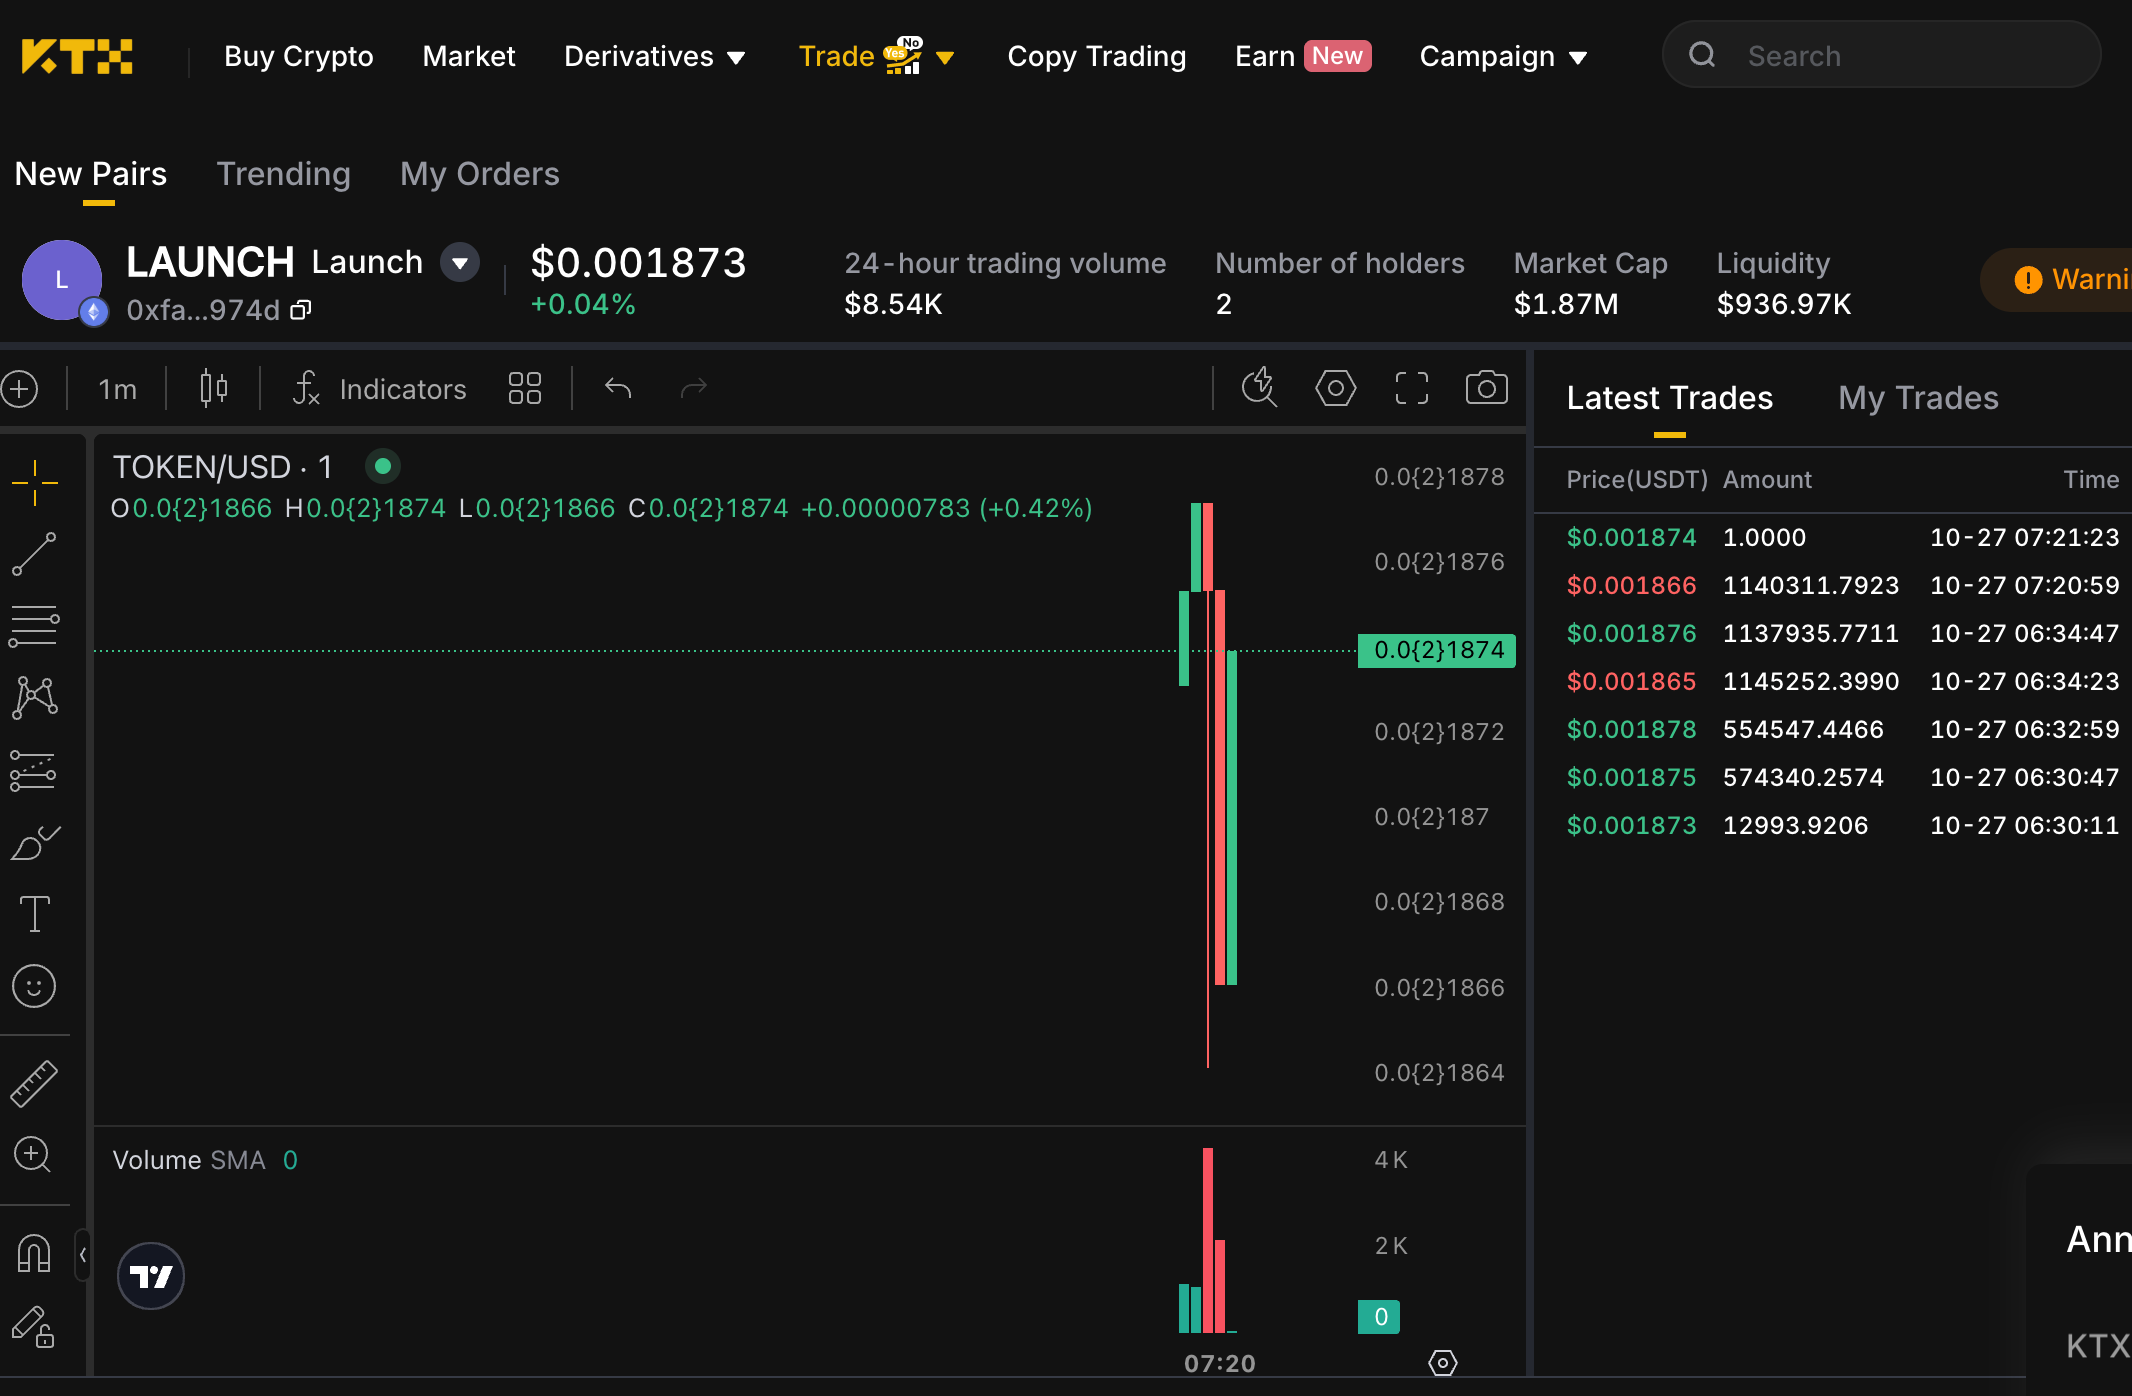Click the Search input field

(x=1881, y=55)
